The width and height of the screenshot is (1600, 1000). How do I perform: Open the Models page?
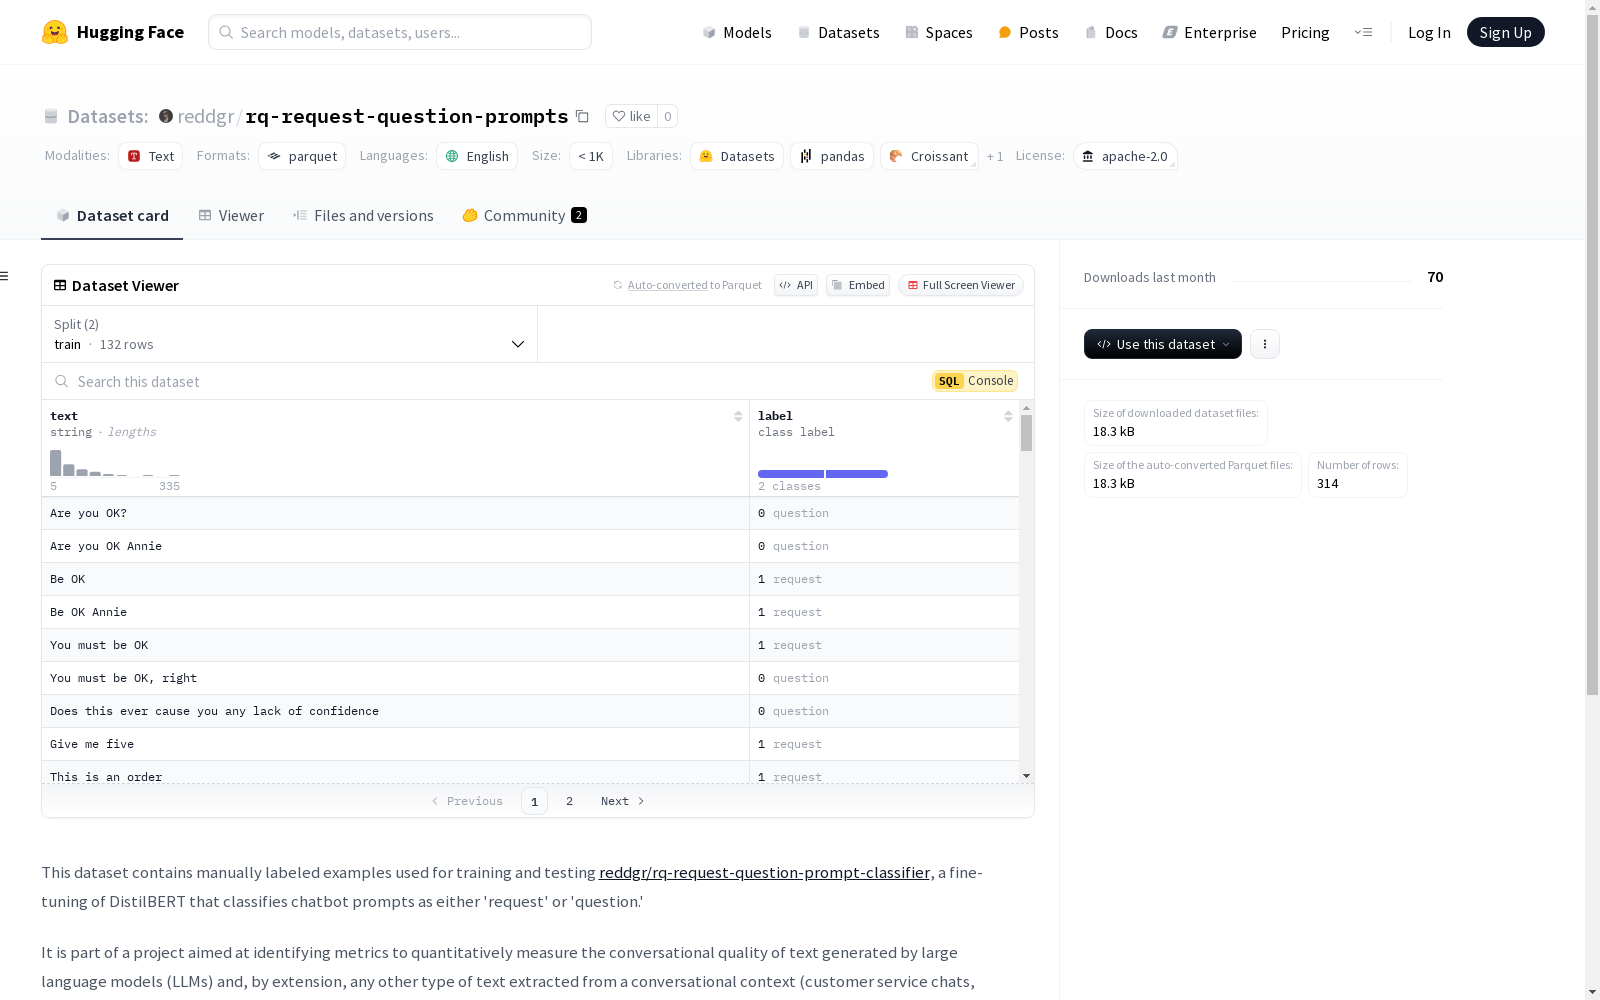(x=737, y=32)
